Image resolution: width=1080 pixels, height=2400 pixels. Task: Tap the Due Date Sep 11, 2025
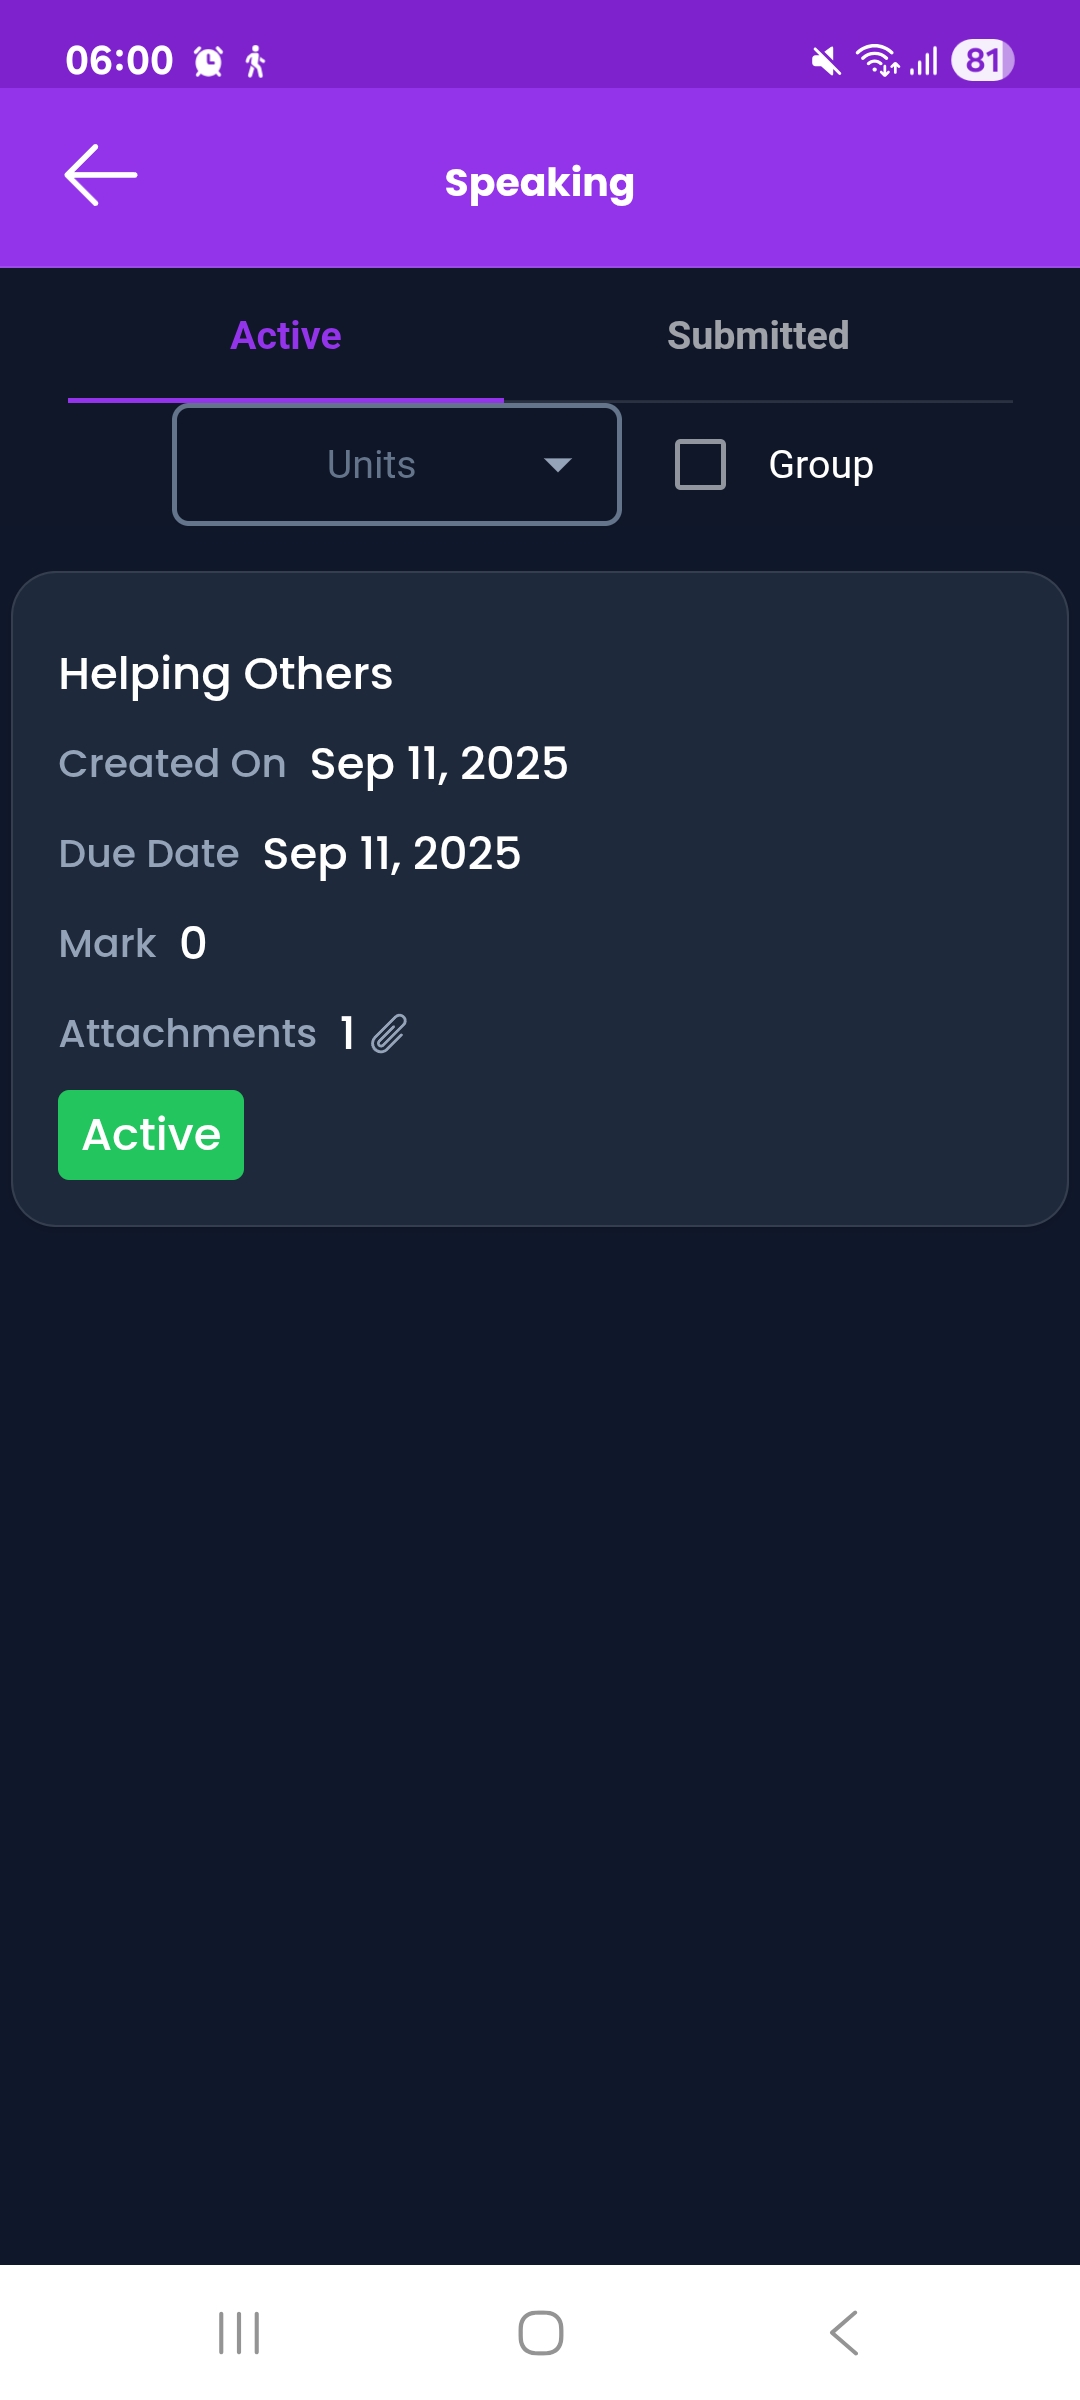[x=391, y=854]
